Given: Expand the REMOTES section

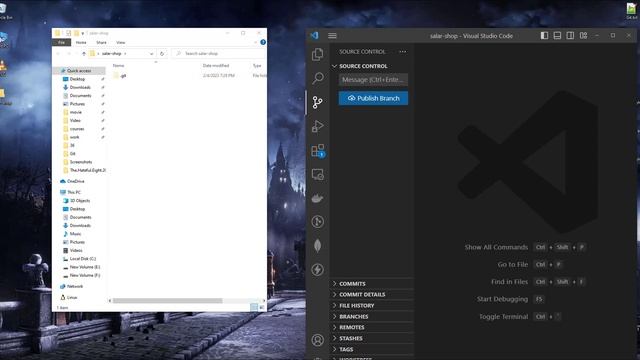Looking at the screenshot, I should click(x=371, y=327).
